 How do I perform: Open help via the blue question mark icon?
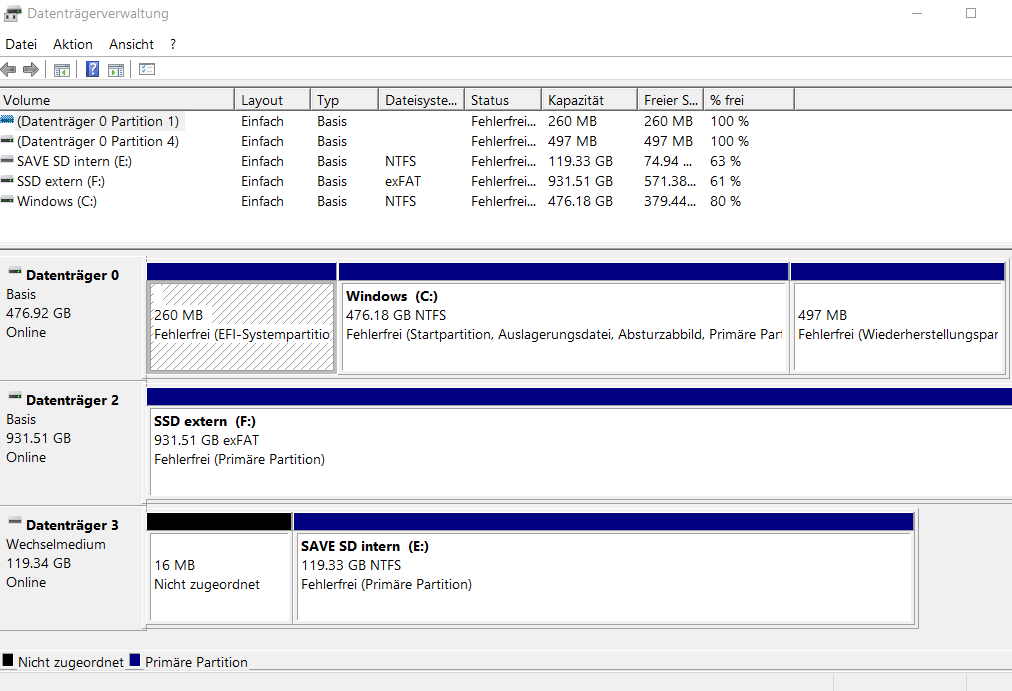[92, 69]
